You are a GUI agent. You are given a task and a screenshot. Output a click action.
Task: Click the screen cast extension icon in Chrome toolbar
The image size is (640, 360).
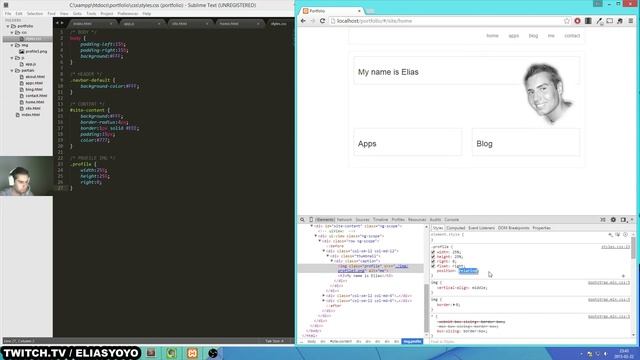click(609, 21)
